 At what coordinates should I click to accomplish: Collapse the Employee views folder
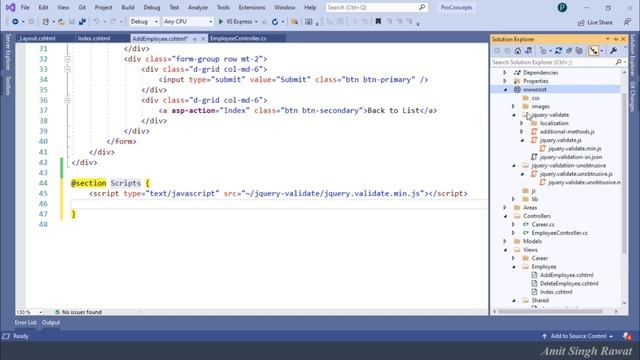(514, 267)
